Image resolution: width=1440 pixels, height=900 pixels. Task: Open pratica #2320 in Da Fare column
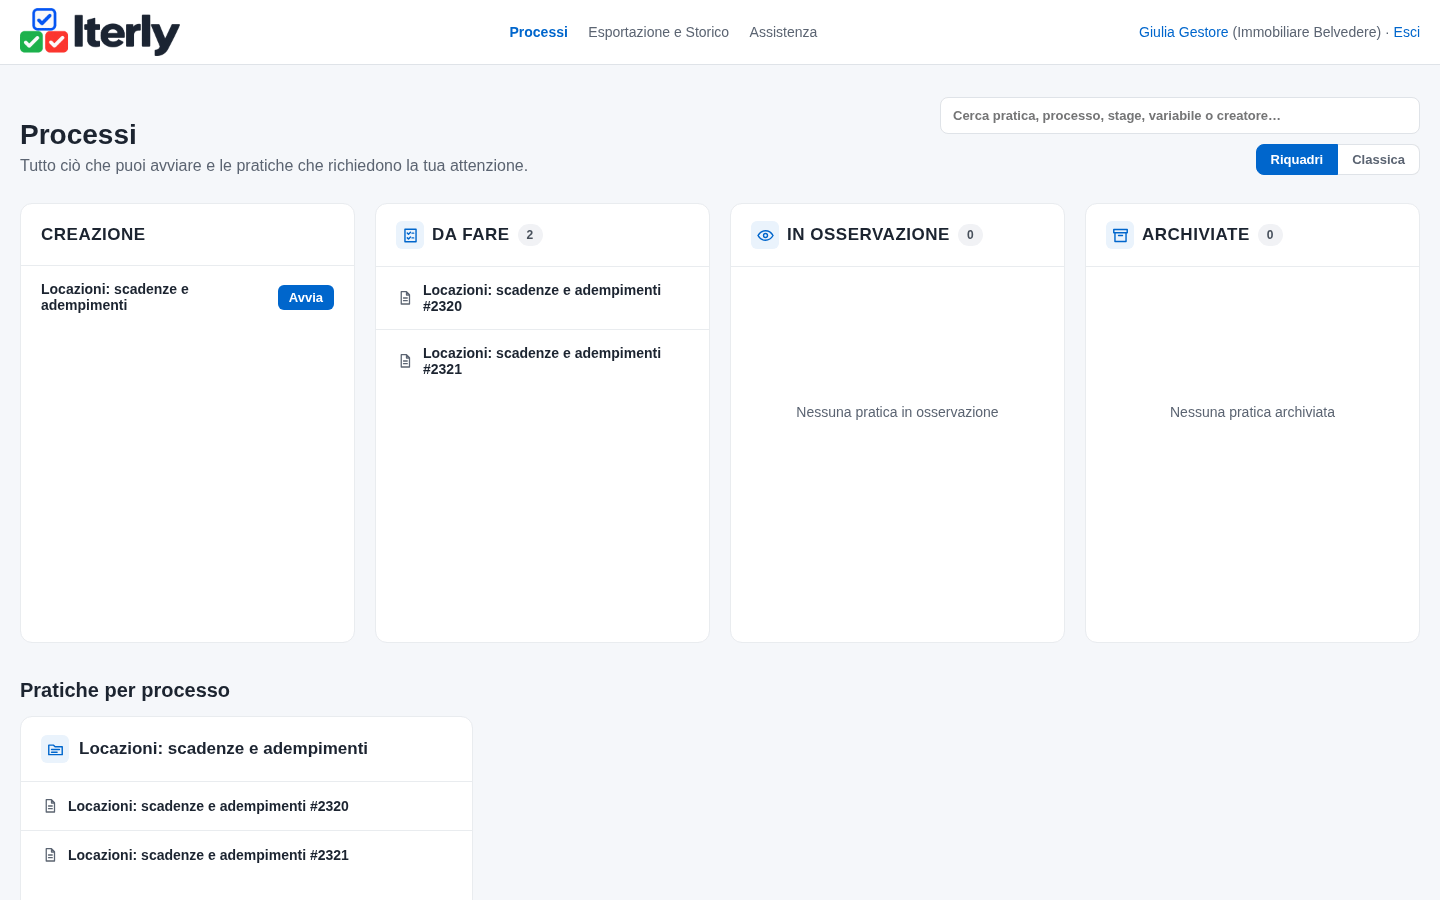(x=542, y=298)
